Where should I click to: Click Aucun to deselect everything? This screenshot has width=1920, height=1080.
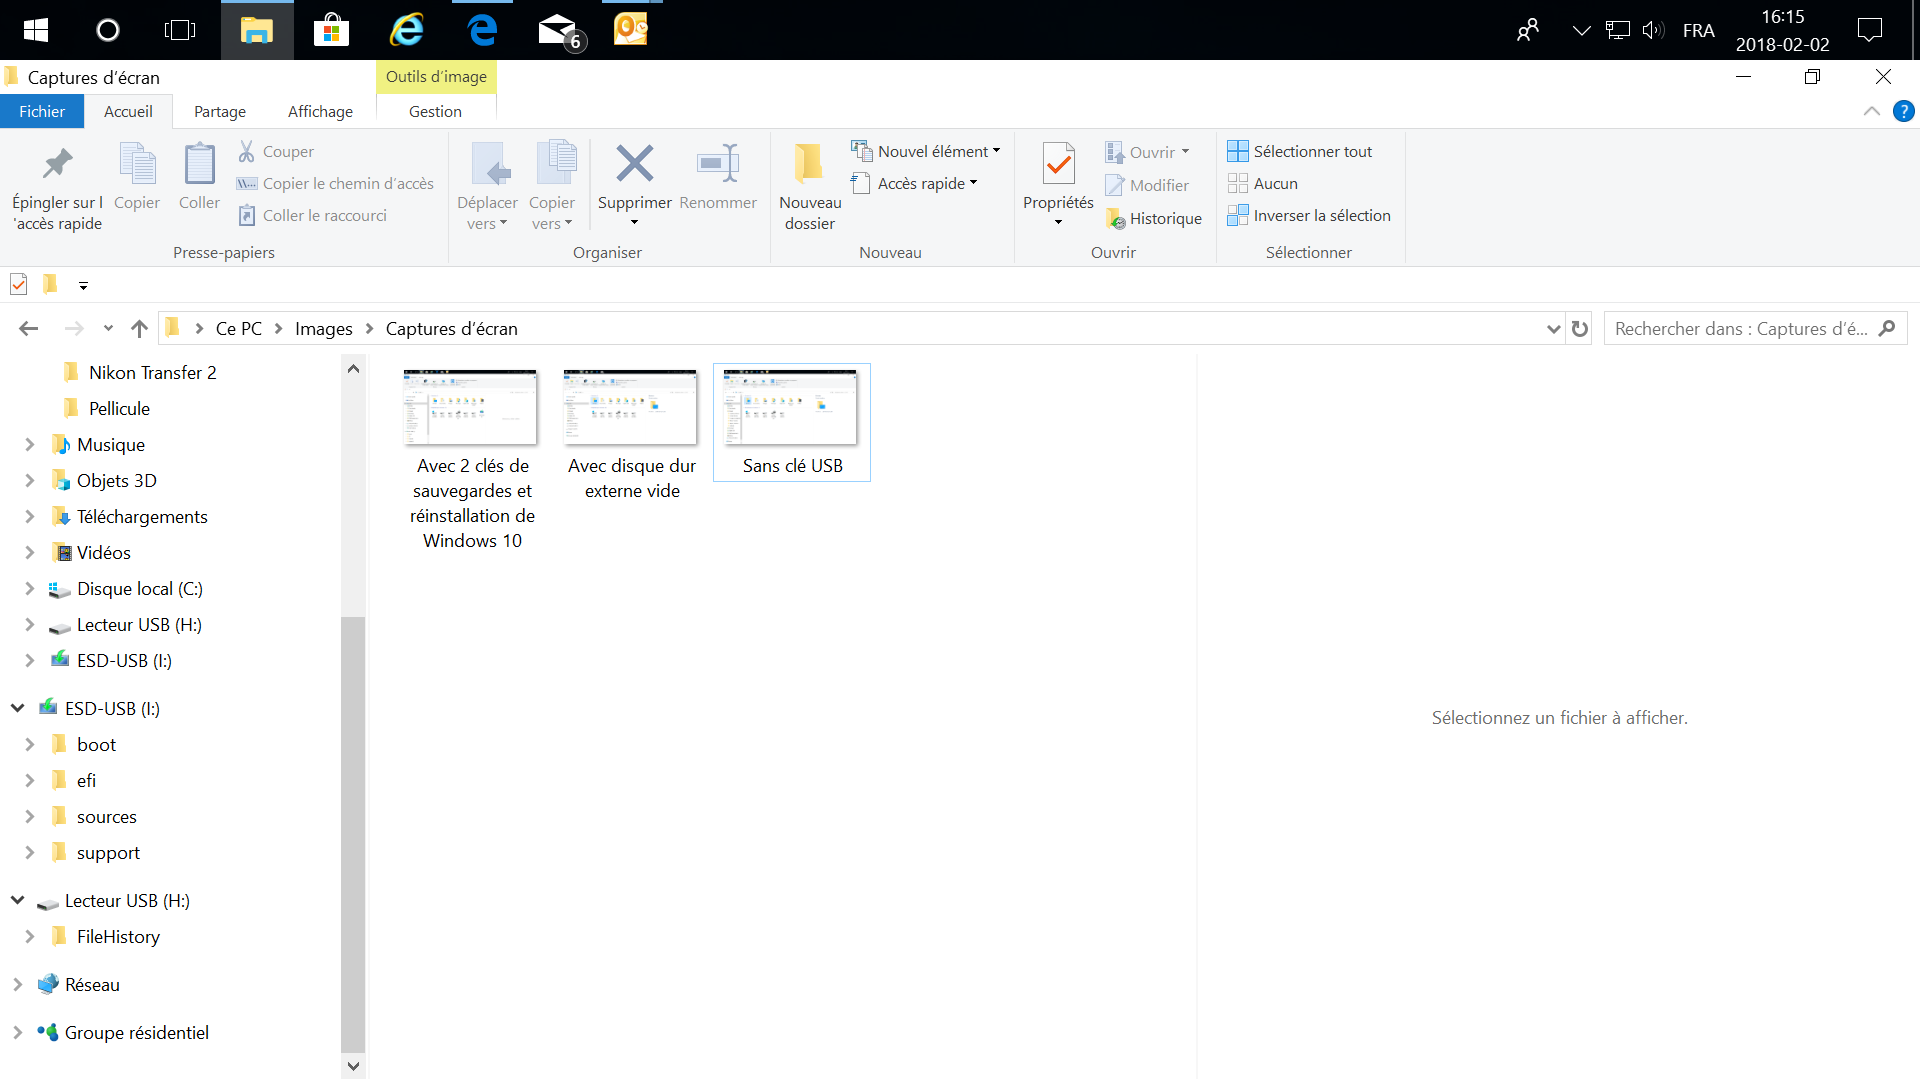(1275, 184)
